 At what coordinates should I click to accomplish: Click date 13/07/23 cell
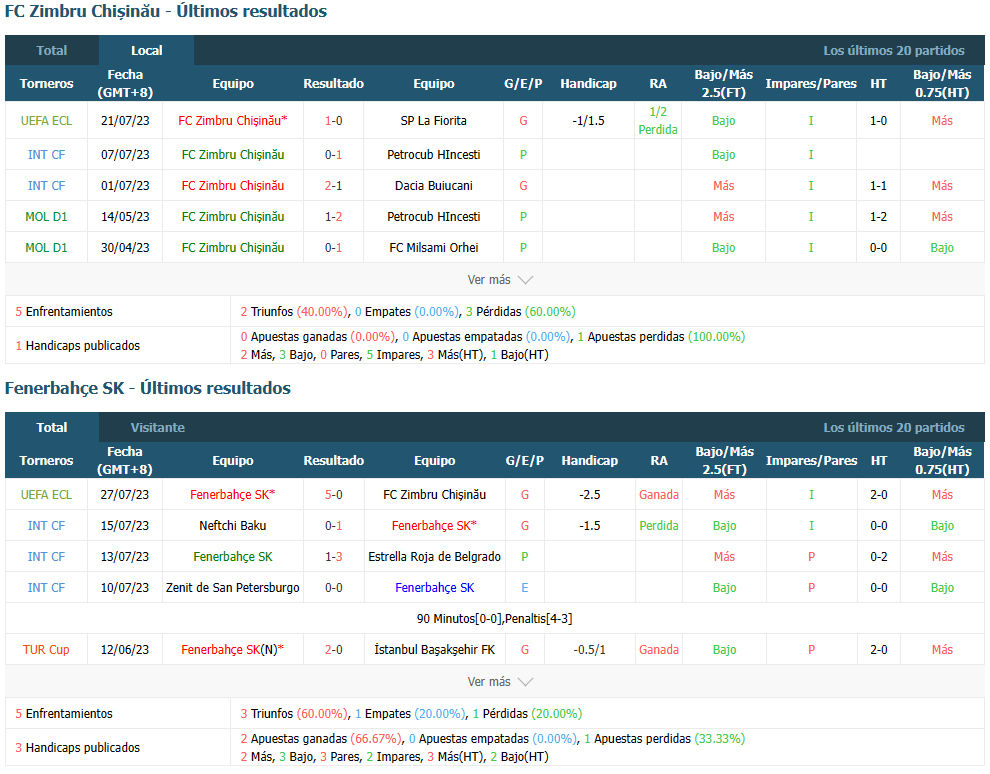coord(125,556)
